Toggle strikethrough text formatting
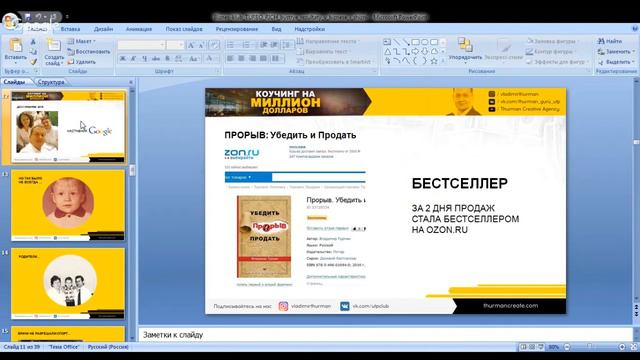This screenshot has width=640, height=360. pos(156,59)
